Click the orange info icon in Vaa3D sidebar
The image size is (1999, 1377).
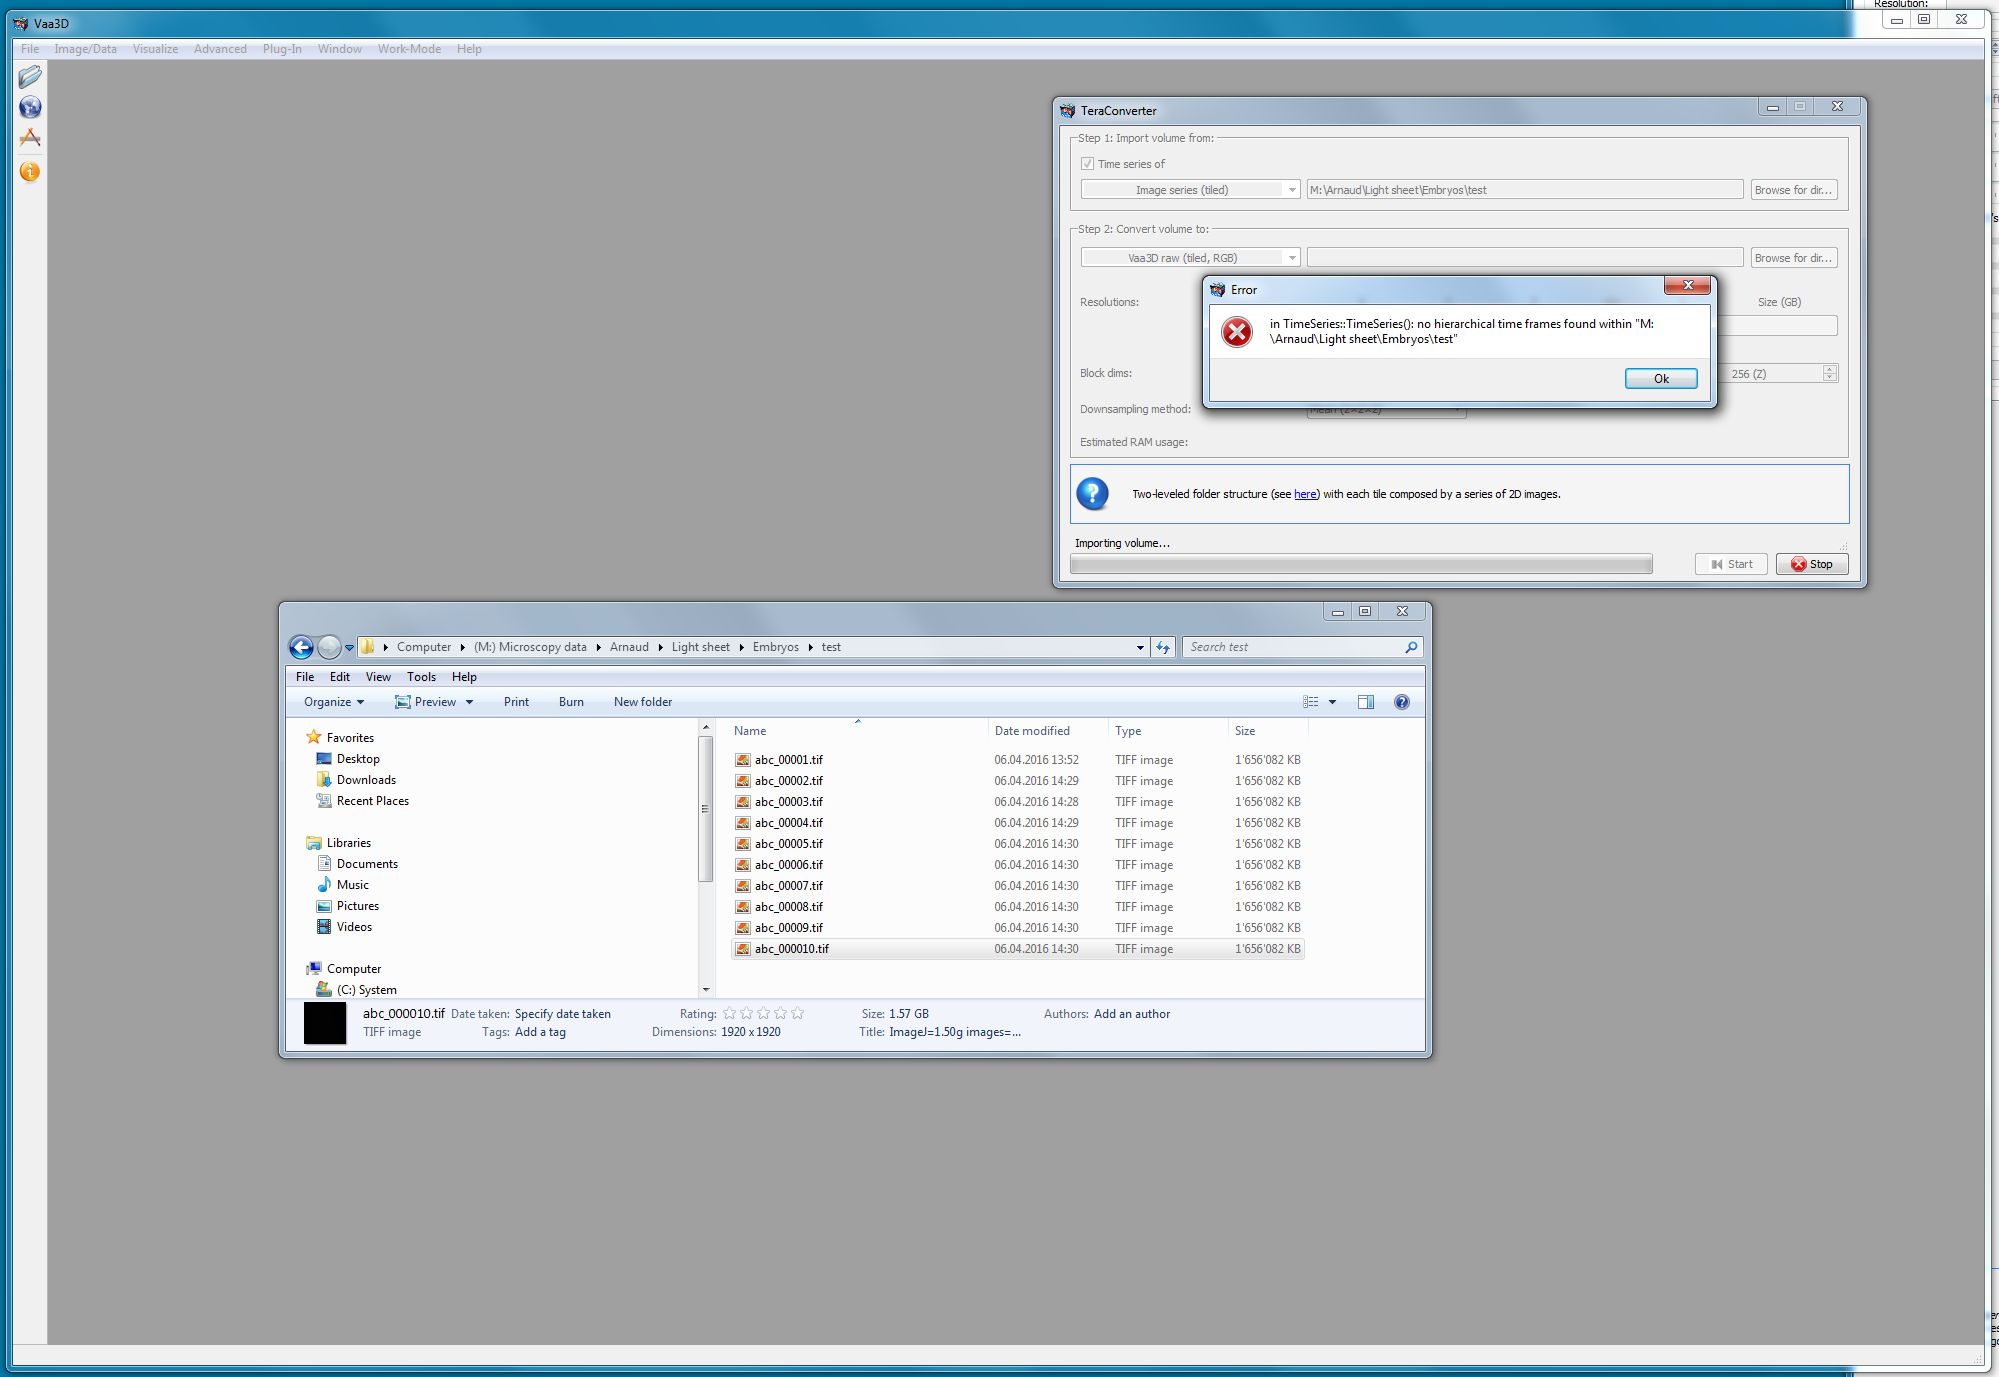[30, 172]
